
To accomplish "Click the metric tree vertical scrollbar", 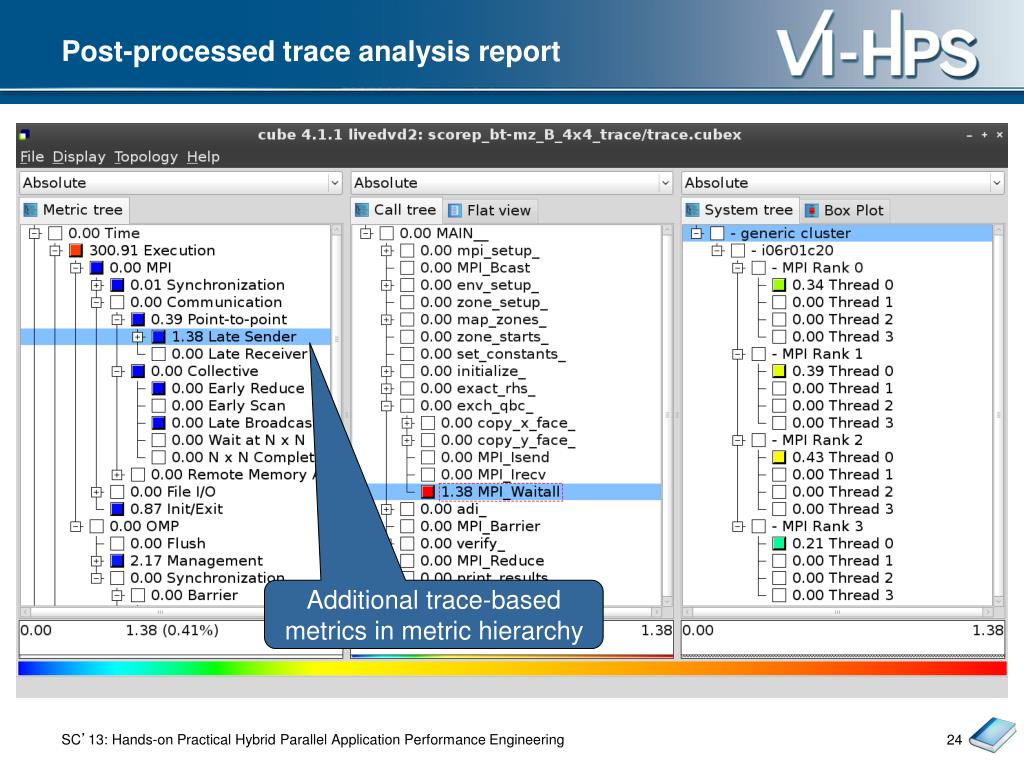I will [x=337, y=415].
